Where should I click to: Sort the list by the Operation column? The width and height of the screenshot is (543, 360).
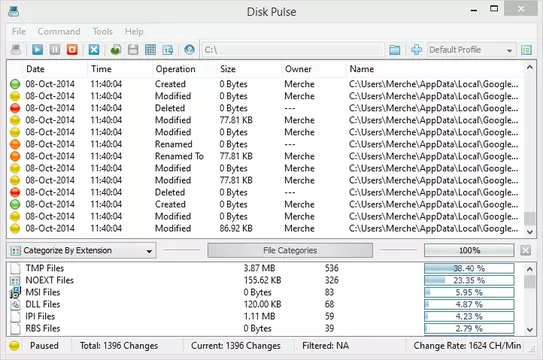[175, 69]
